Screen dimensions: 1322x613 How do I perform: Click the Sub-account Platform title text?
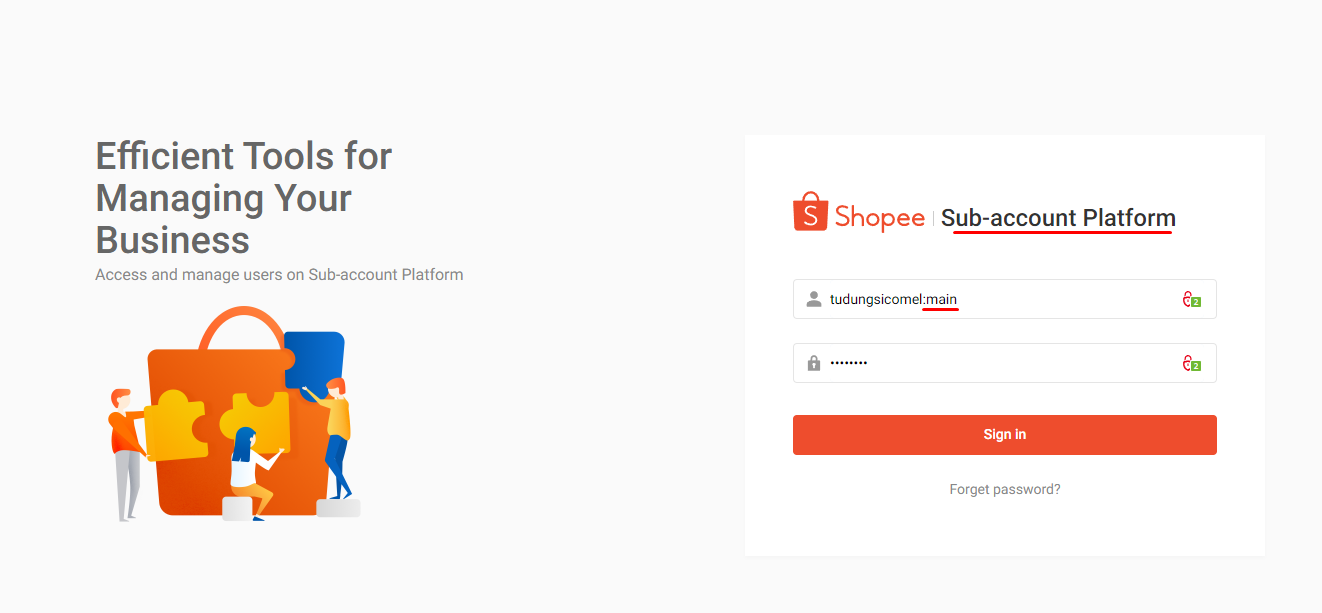1058,218
